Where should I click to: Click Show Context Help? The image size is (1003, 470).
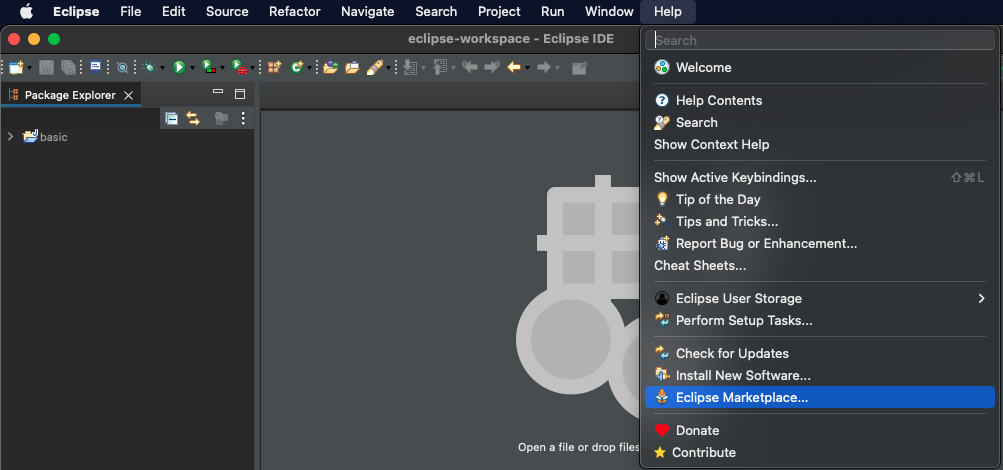click(x=820, y=145)
